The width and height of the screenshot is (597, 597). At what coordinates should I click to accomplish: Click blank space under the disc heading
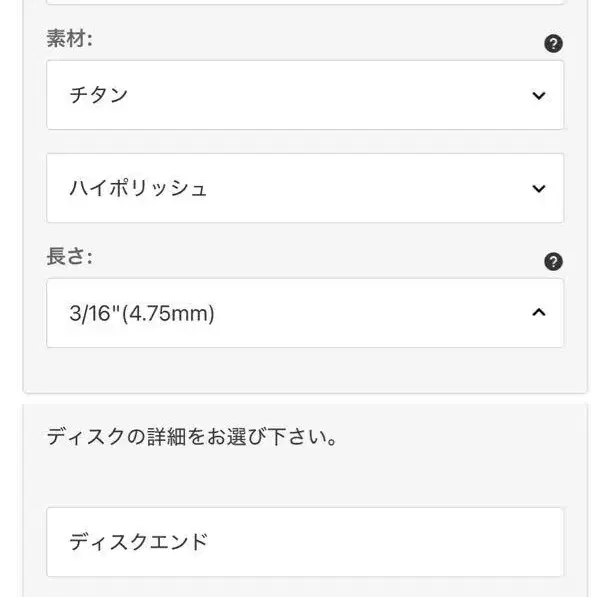305,478
